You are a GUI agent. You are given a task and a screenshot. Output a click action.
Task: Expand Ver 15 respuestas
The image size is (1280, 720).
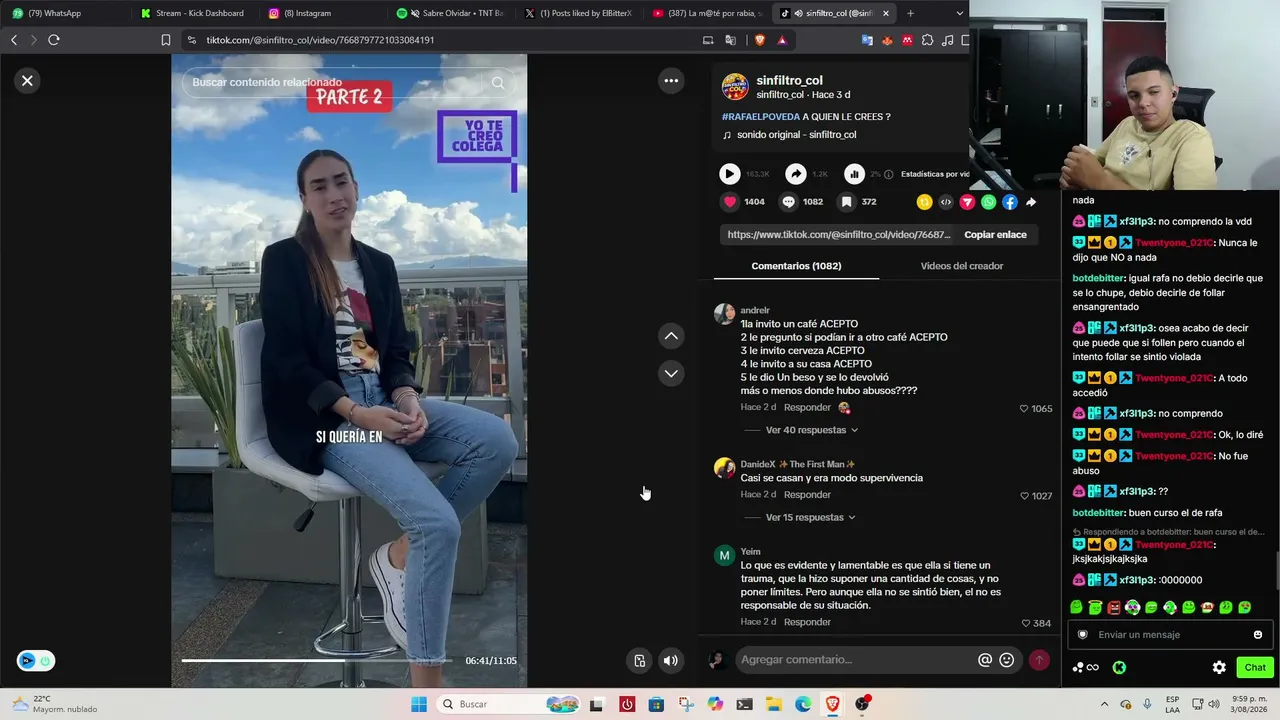[811, 517]
